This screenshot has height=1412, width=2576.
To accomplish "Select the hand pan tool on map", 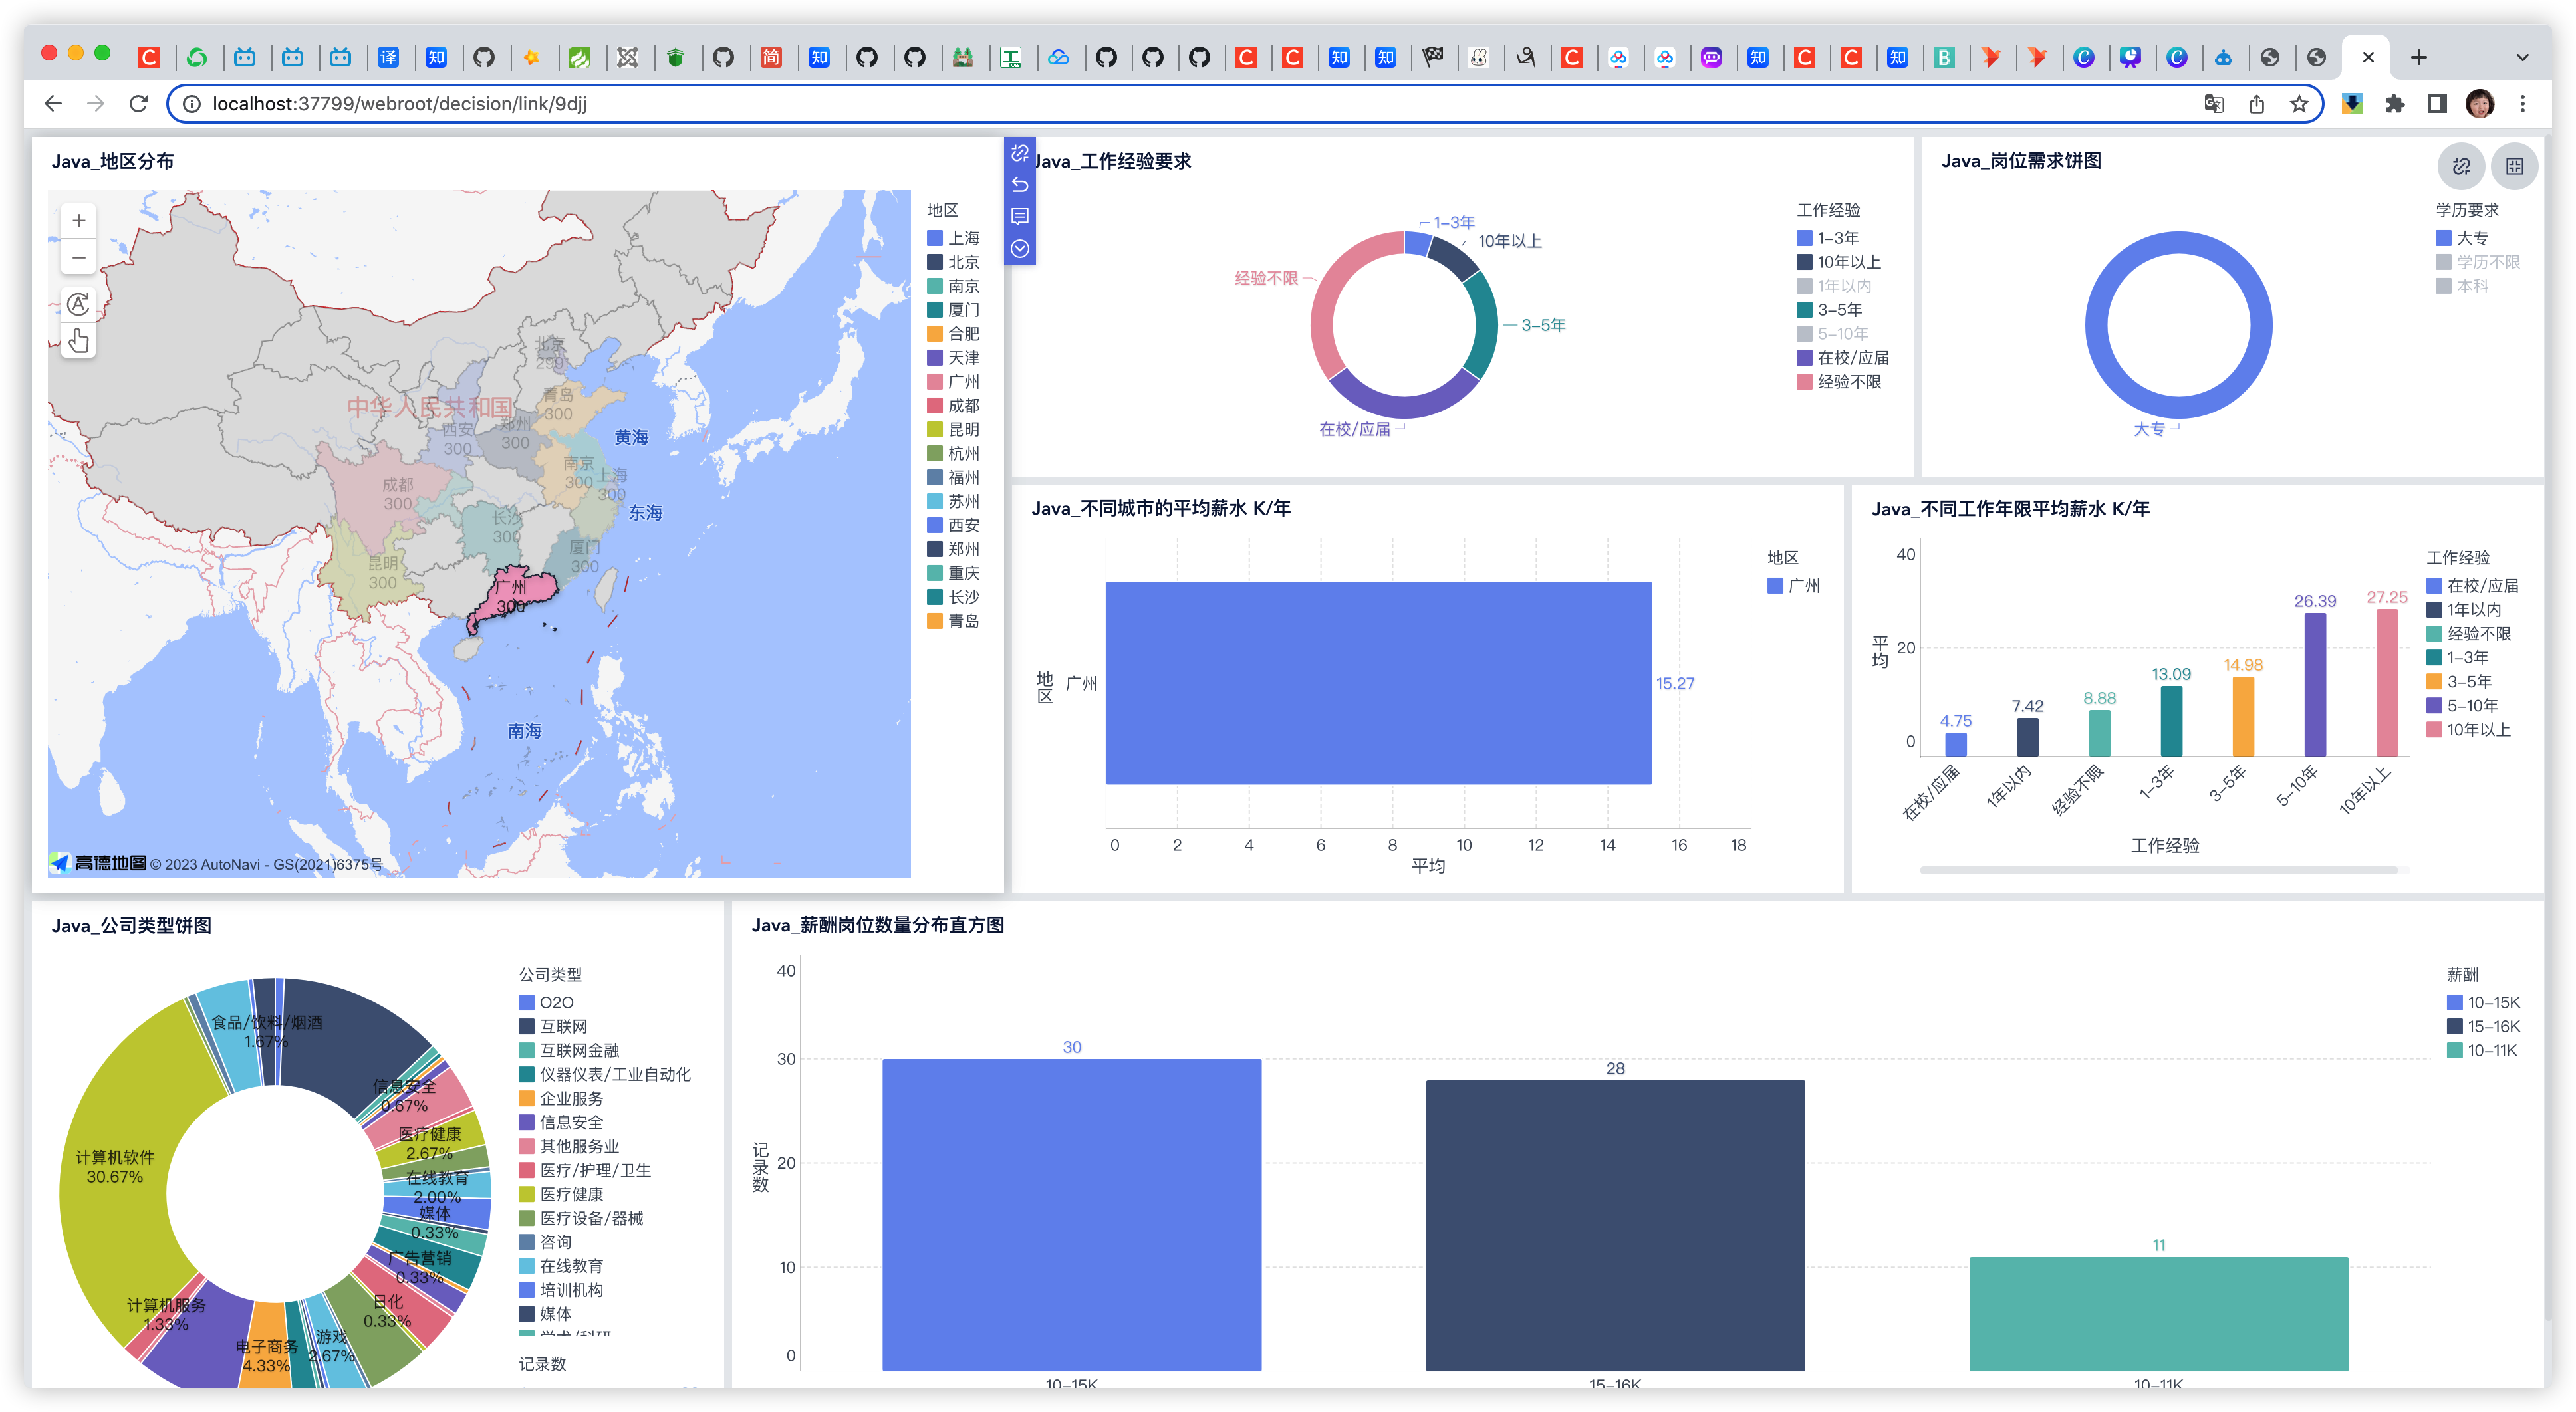I will tap(78, 341).
